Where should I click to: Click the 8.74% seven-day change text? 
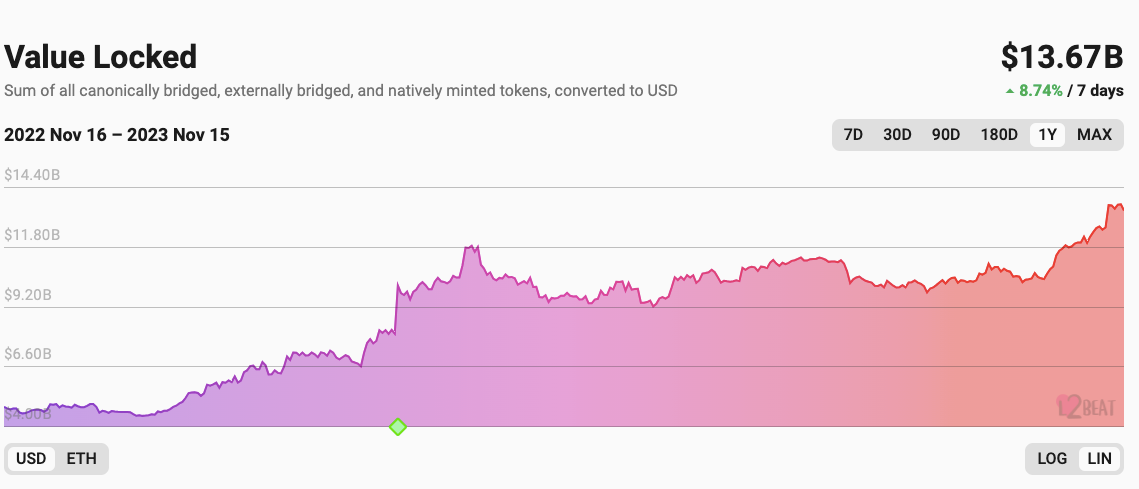[x=1040, y=90]
